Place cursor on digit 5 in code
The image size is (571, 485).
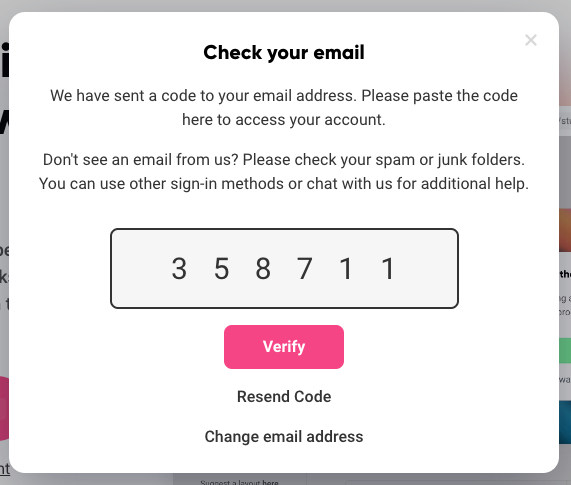[221, 269]
